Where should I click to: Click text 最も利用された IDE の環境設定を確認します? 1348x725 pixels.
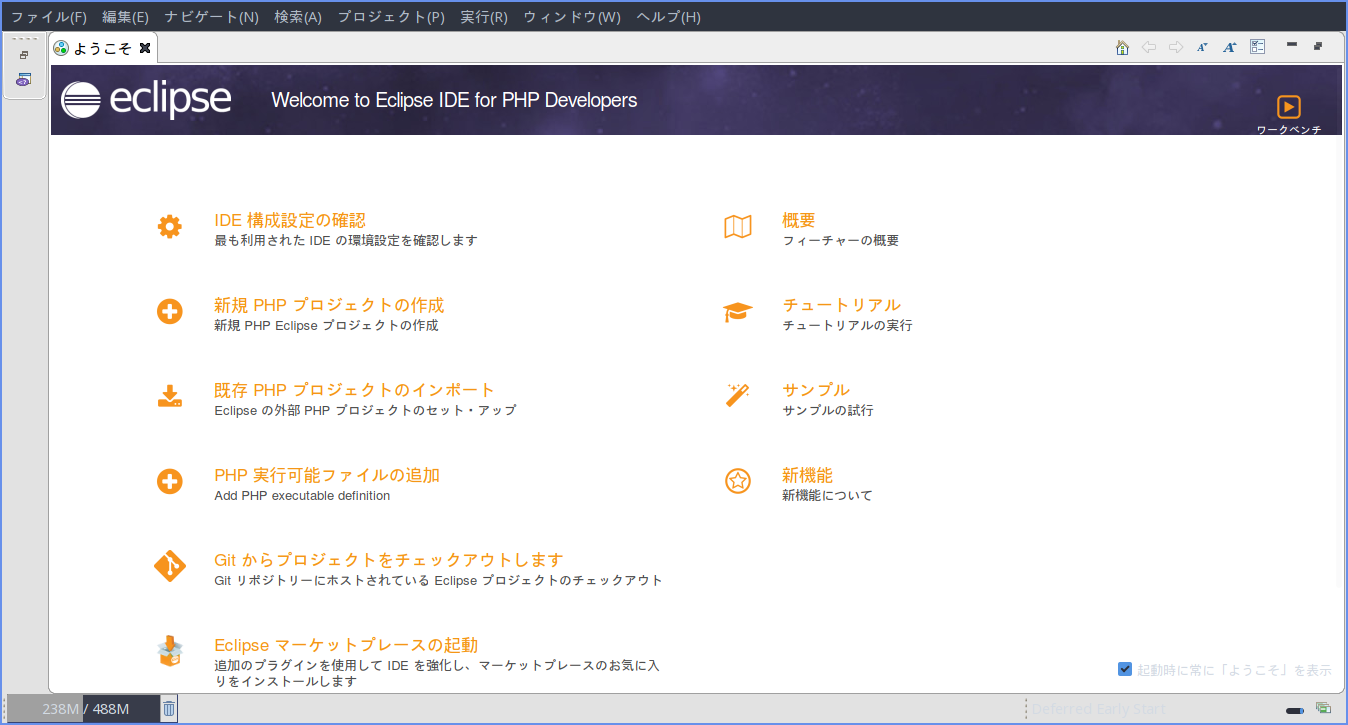tap(346, 241)
